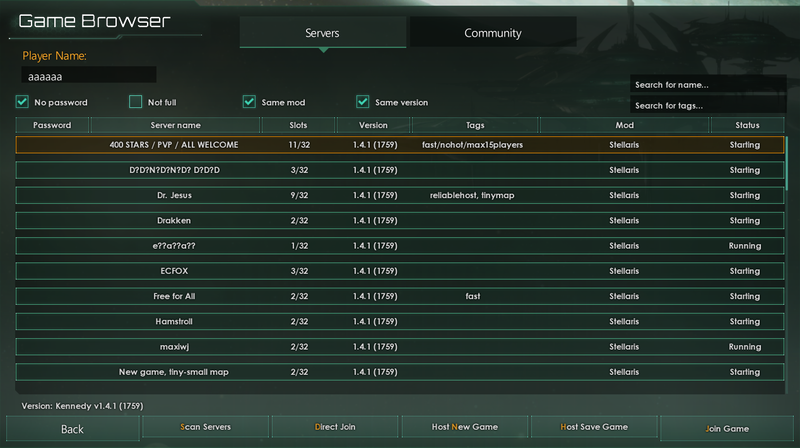Image resolution: width=800 pixels, height=448 pixels.
Task: Sort by Tags column header
Action: (475, 125)
